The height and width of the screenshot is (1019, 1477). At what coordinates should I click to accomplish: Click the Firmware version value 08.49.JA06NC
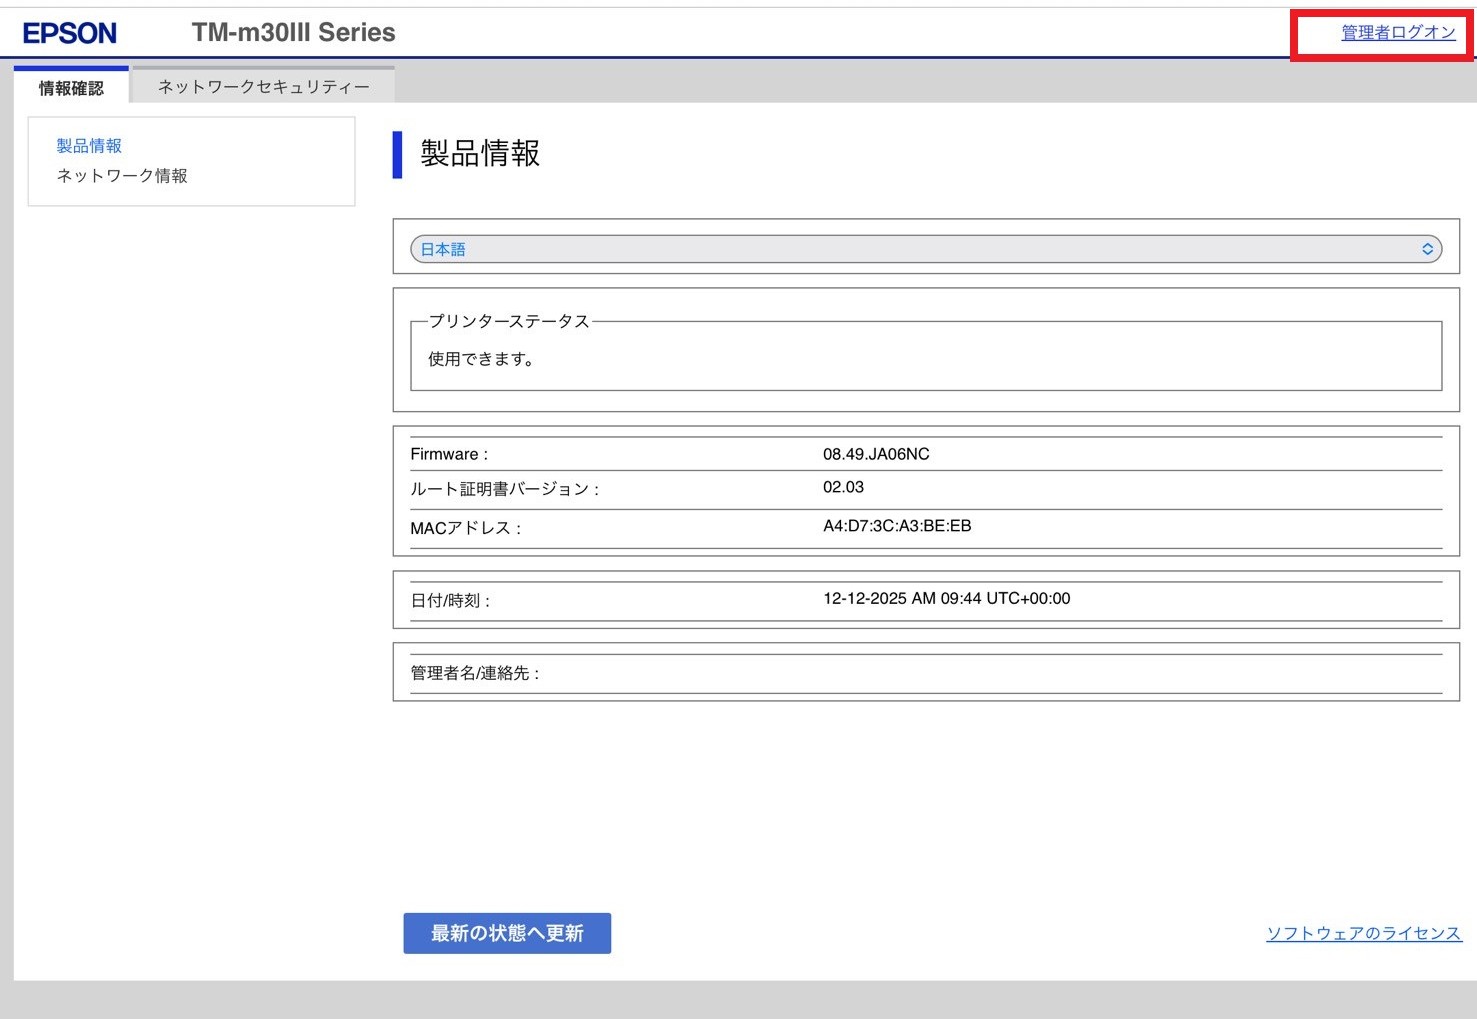coord(876,454)
